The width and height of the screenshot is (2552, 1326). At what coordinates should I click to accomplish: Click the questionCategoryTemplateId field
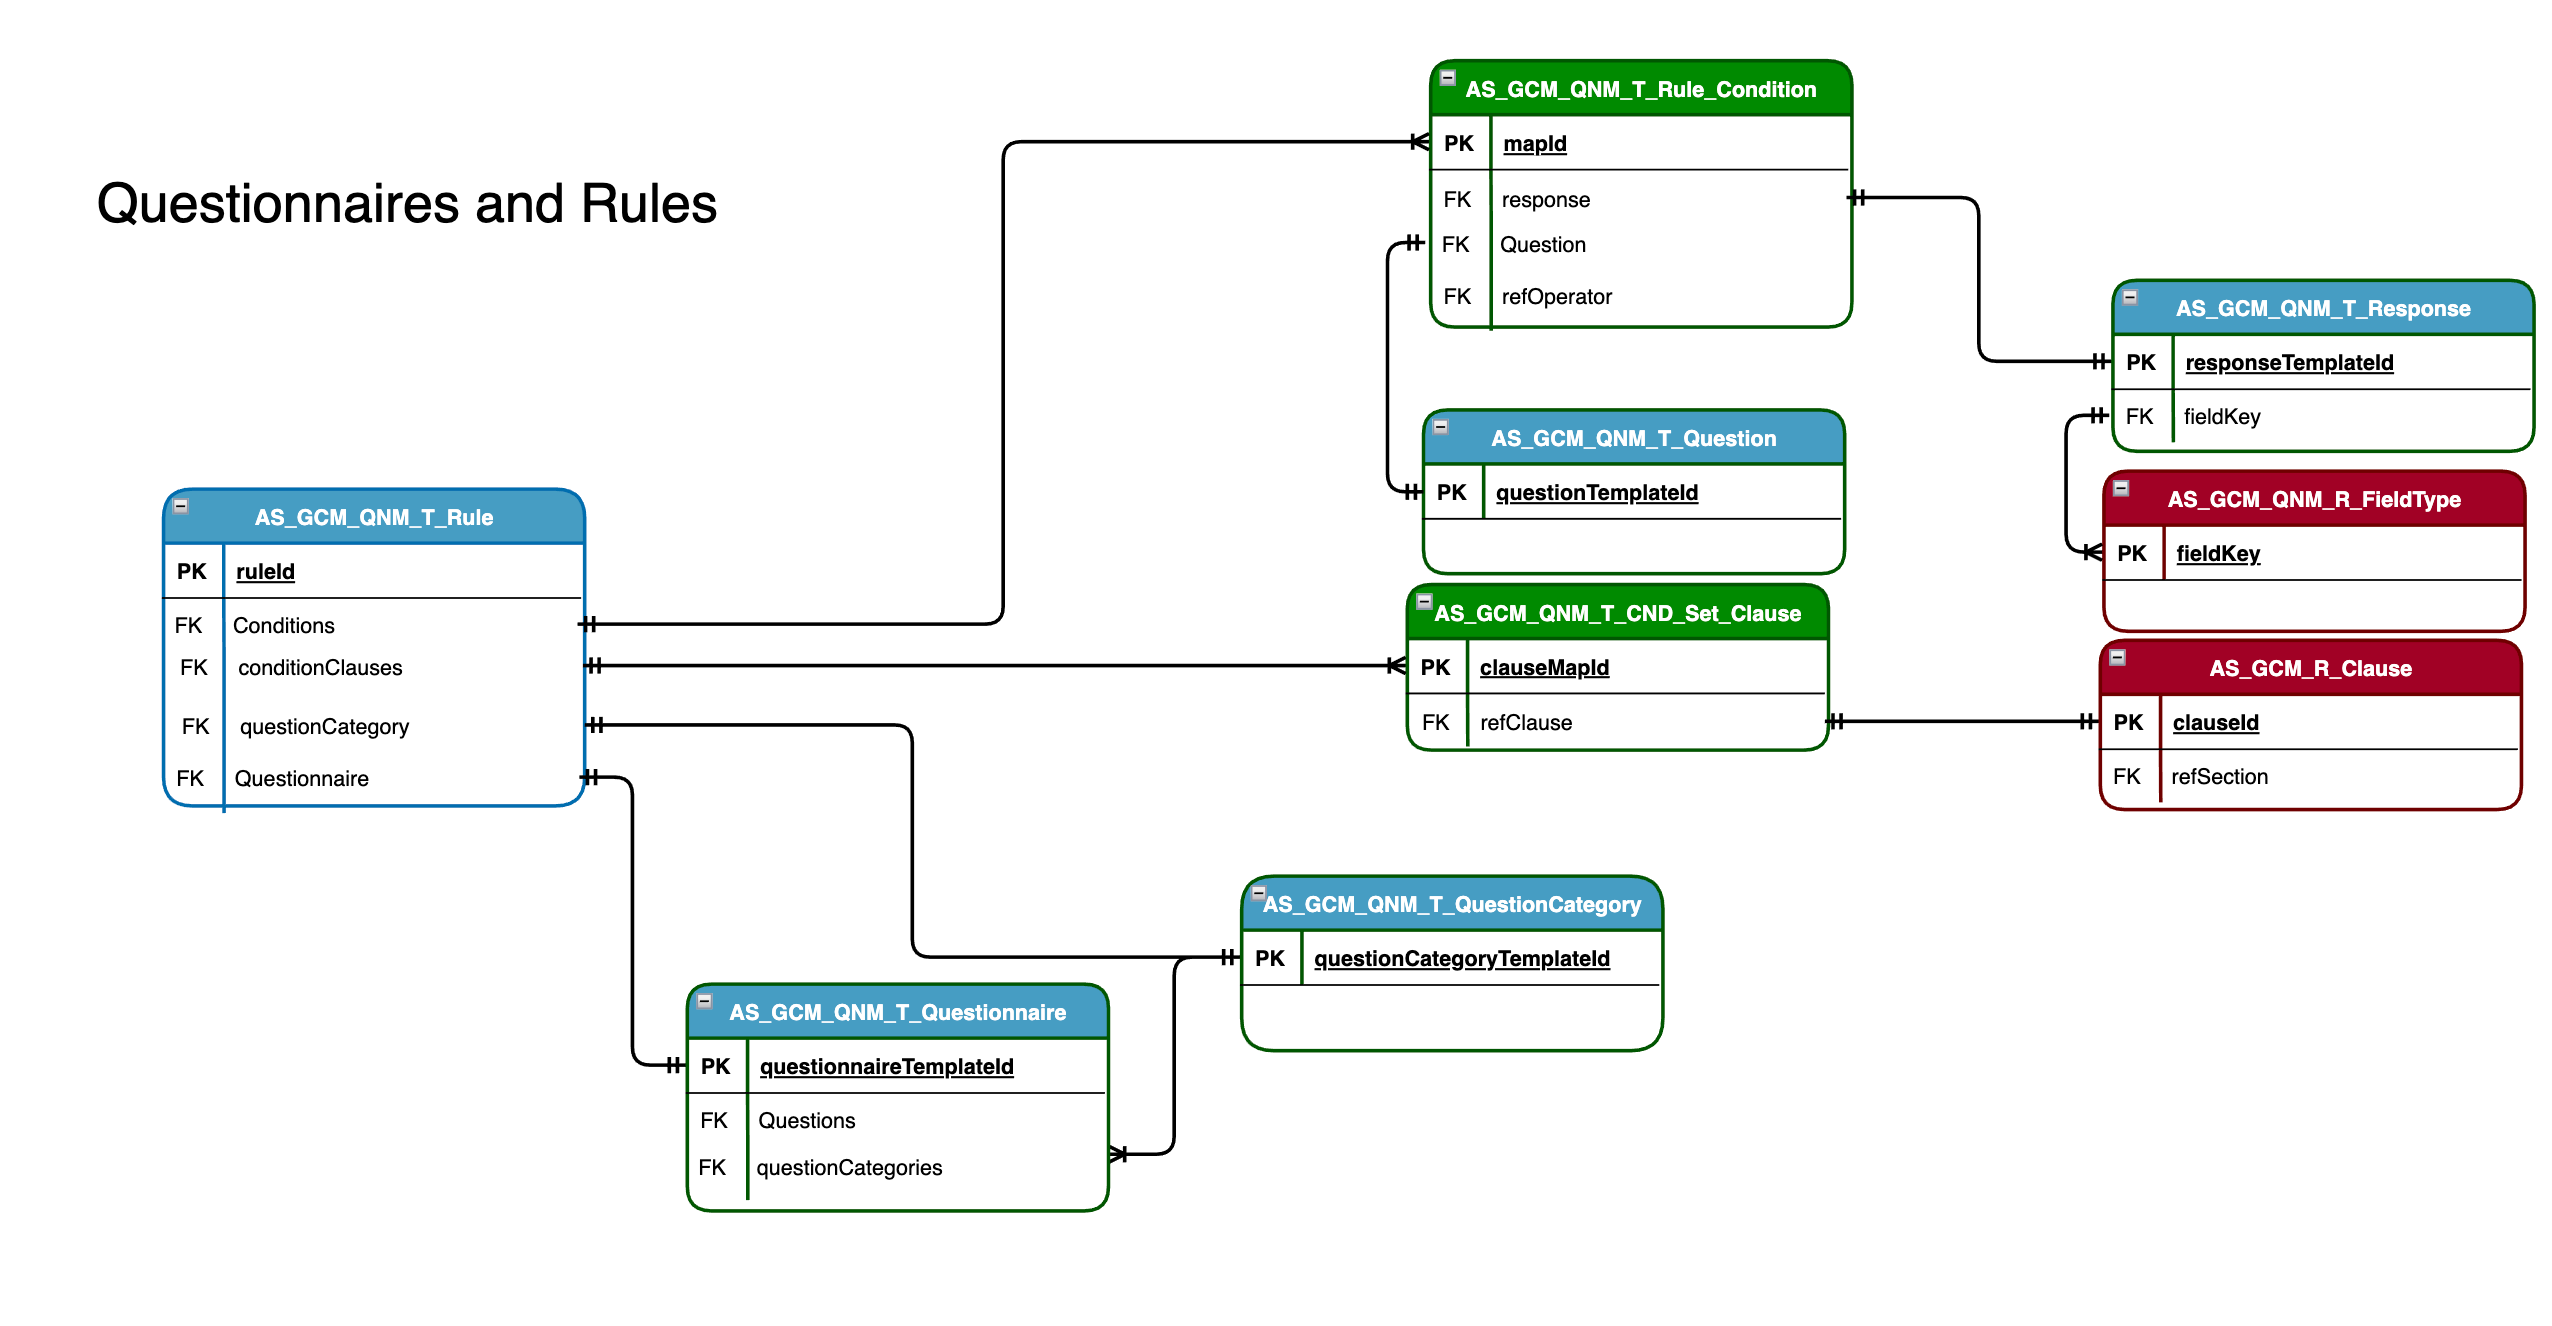click(x=1462, y=959)
